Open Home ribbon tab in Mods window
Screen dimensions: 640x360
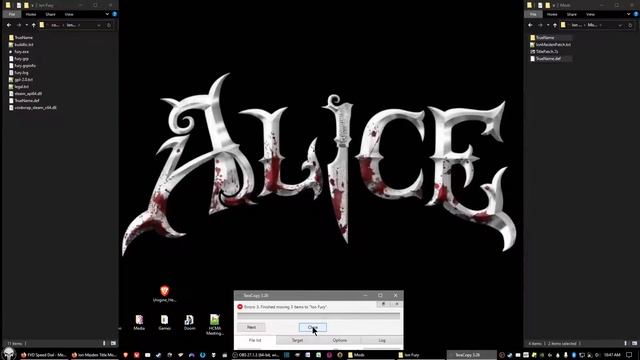click(x=552, y=14)
